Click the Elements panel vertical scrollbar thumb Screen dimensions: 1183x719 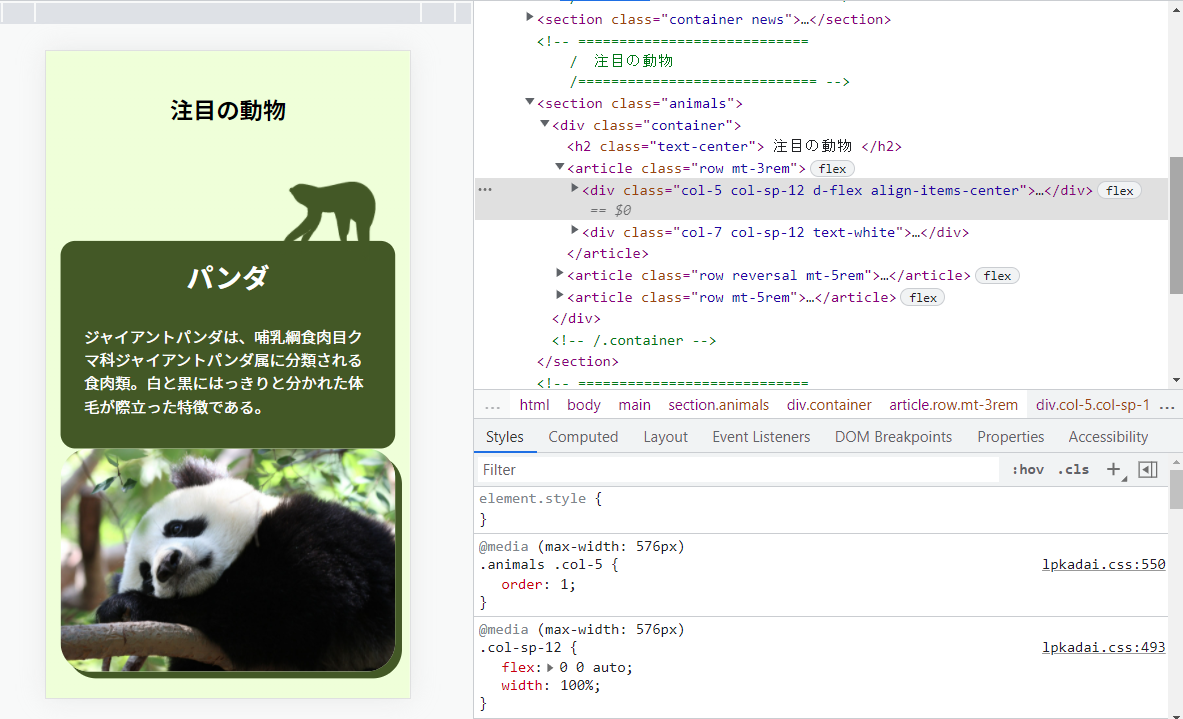pyautogui.click(x=1175, y=225)
